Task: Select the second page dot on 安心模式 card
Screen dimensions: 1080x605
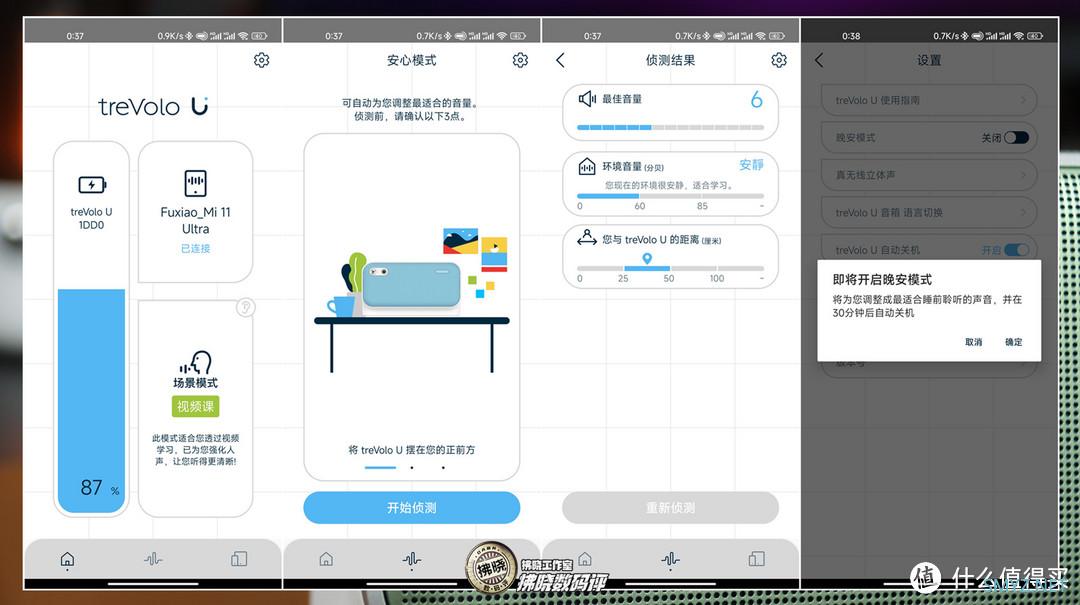Action: pos(412,468)
